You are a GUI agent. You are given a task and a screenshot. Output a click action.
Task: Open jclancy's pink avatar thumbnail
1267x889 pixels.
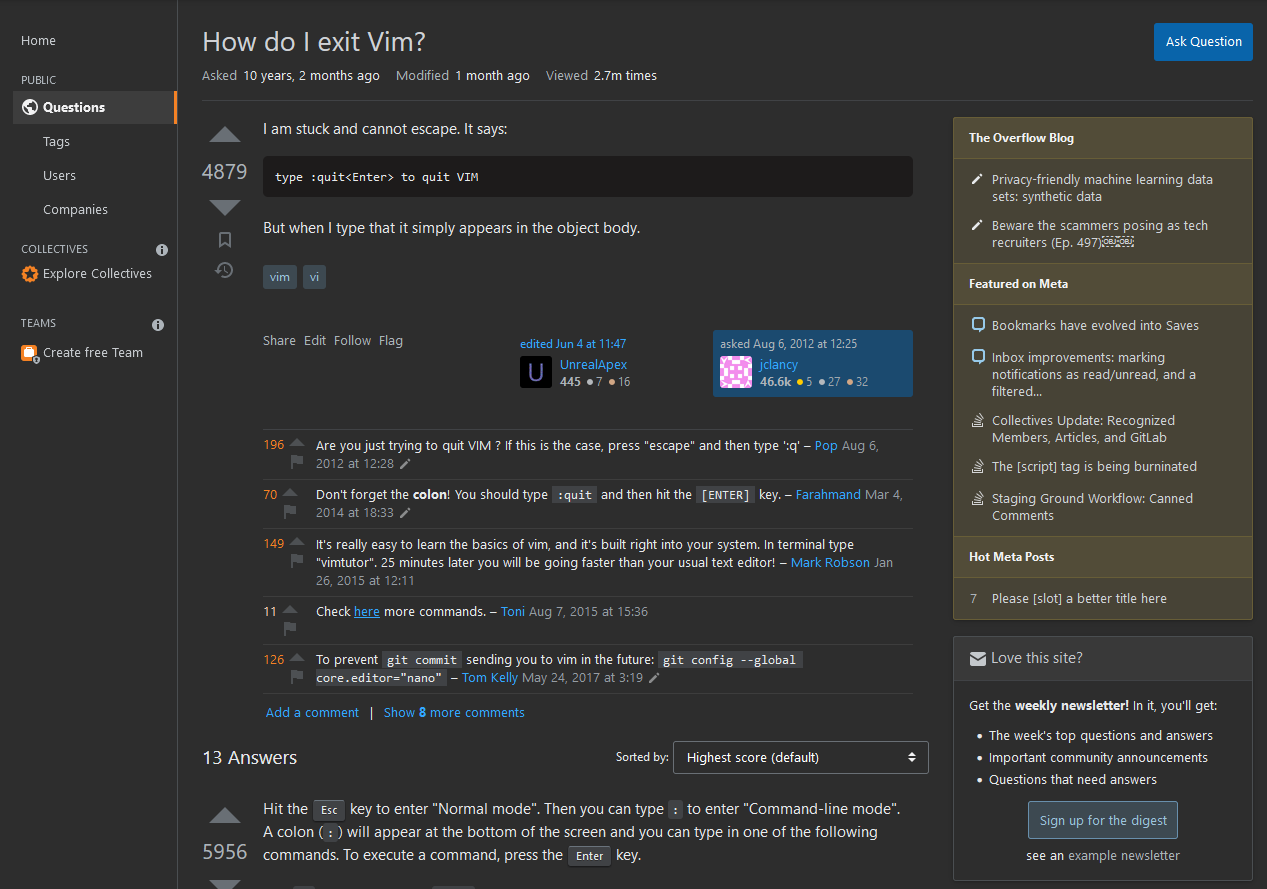coord(736,372)
